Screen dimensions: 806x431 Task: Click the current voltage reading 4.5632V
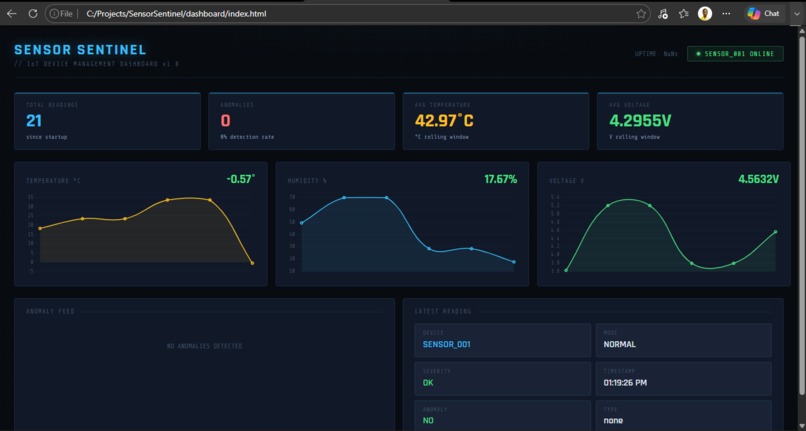point(759,179)
